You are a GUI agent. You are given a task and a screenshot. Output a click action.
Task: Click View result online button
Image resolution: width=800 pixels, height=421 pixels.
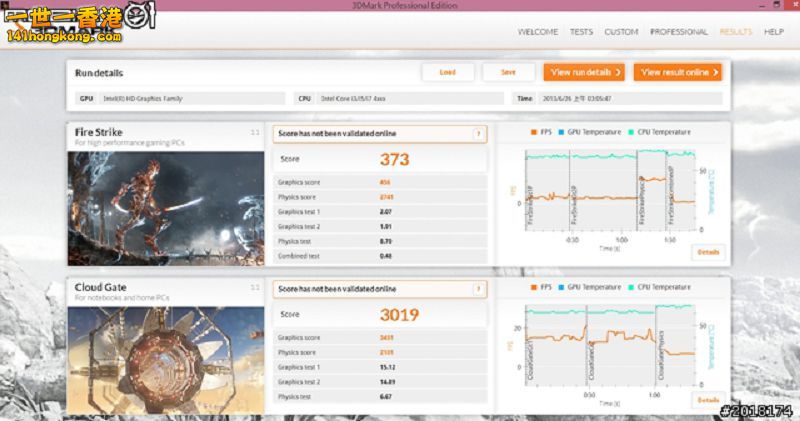click(x=678, y=72)
